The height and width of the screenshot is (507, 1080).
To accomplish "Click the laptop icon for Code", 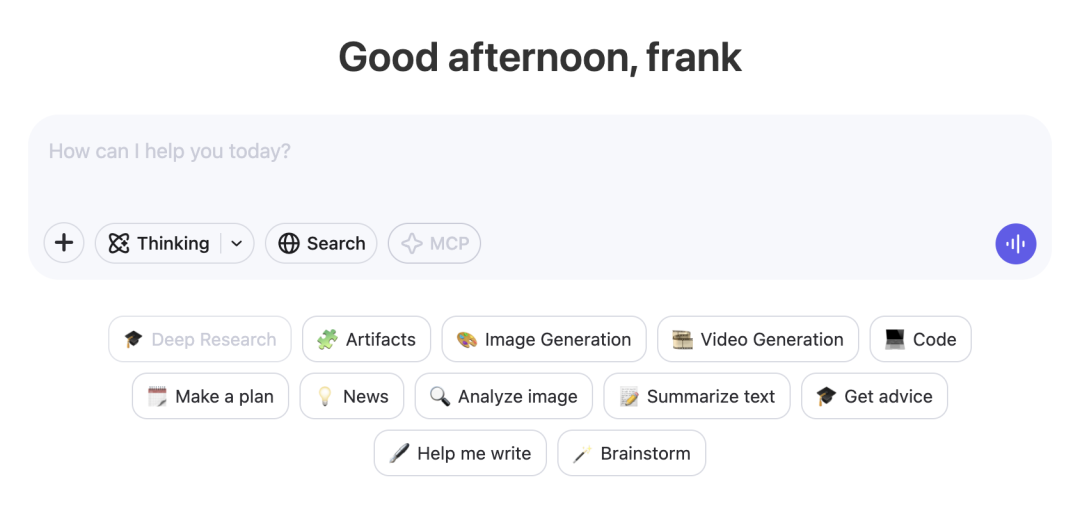I will (895, 340).
